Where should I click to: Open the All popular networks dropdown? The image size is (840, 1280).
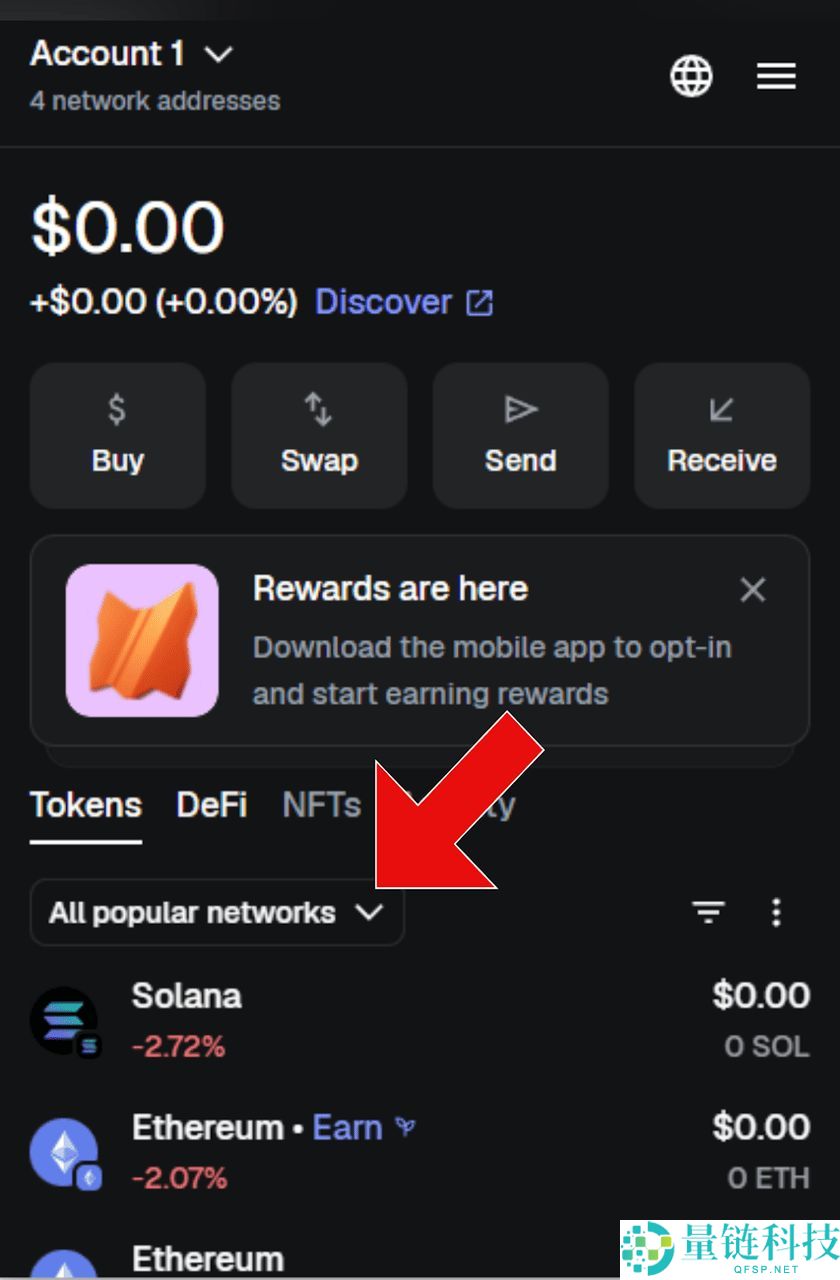pyautogui.click(x=216, y=912)
